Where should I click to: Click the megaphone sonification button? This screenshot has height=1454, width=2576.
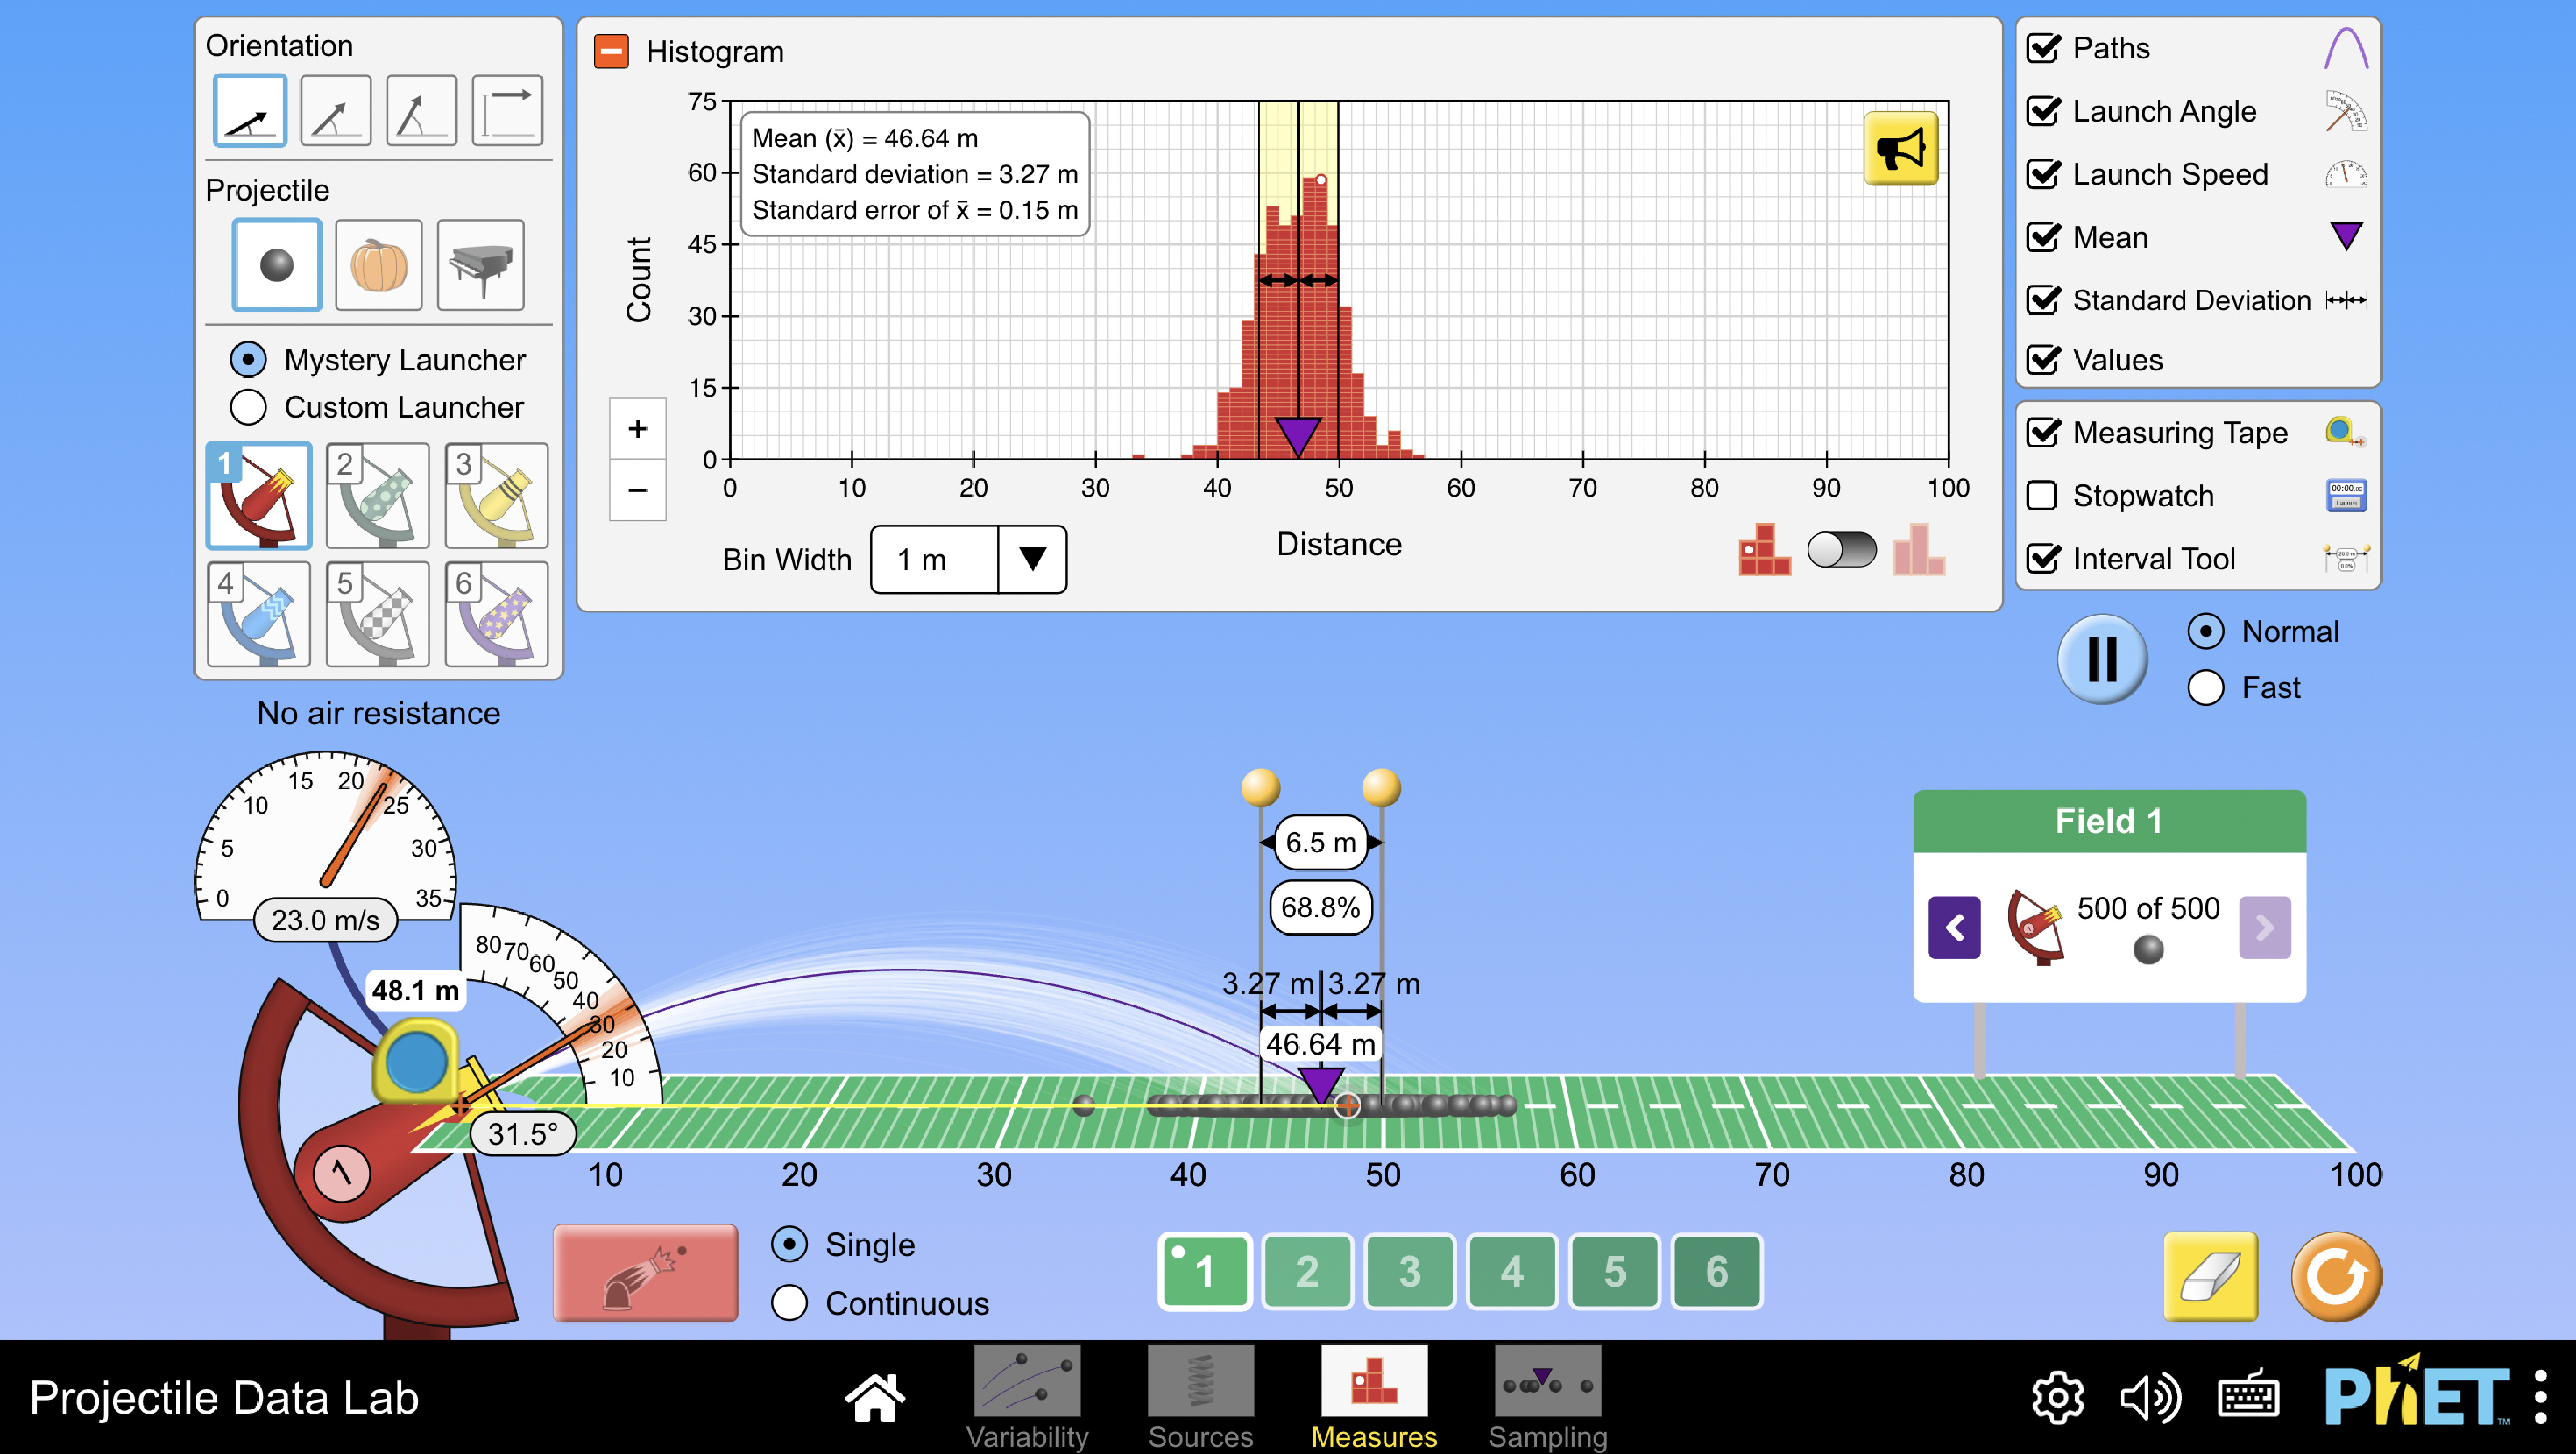pos(1900,149)
